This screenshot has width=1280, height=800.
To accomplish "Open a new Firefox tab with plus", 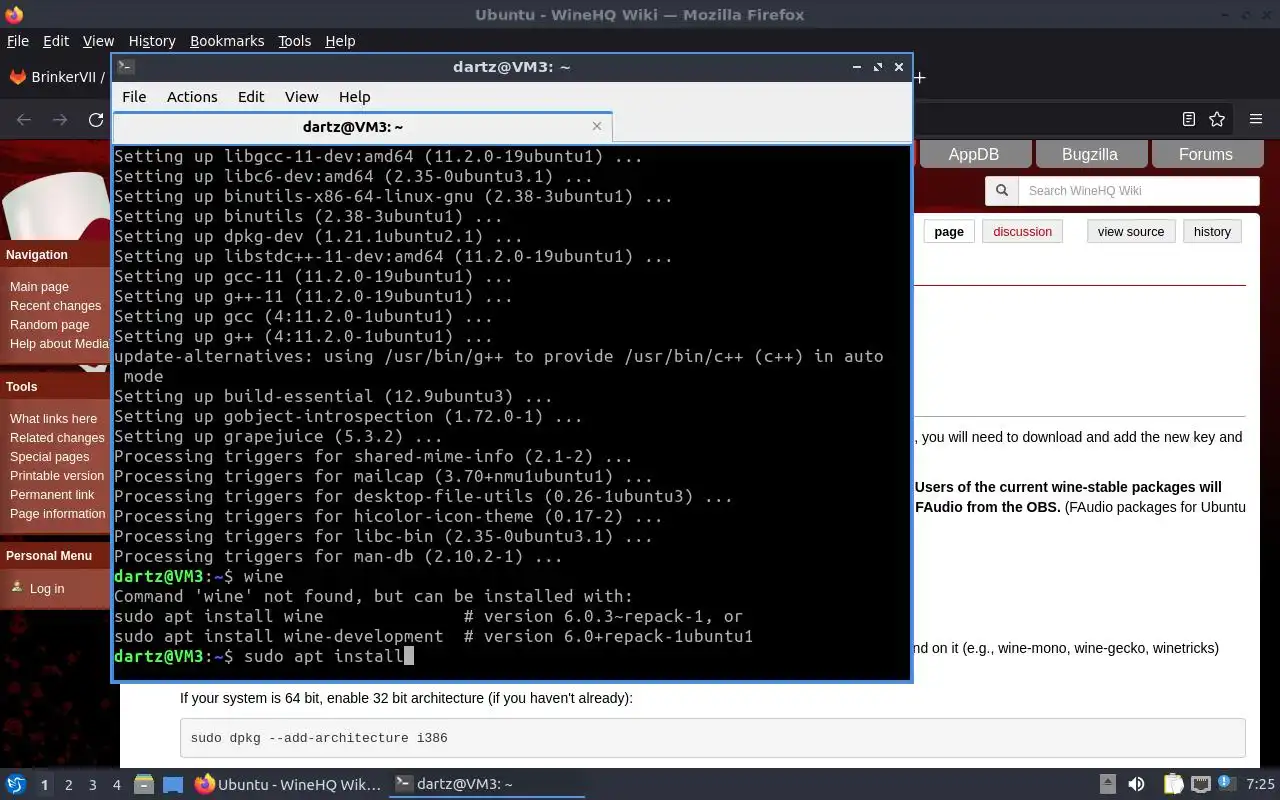I will click(919, 77).
